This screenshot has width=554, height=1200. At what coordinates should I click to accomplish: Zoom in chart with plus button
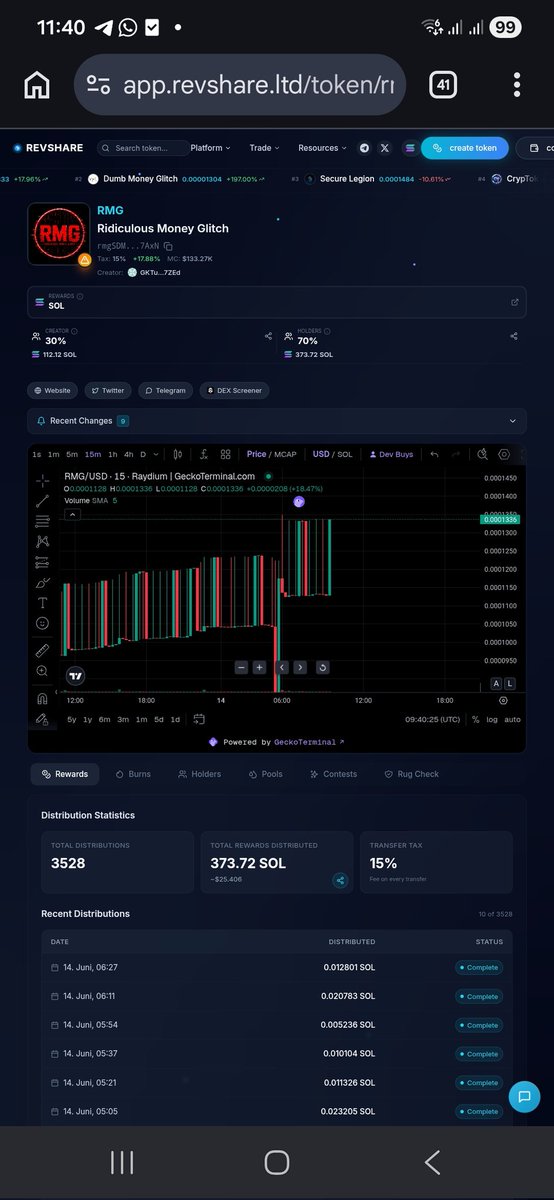[x=260, y=667]
